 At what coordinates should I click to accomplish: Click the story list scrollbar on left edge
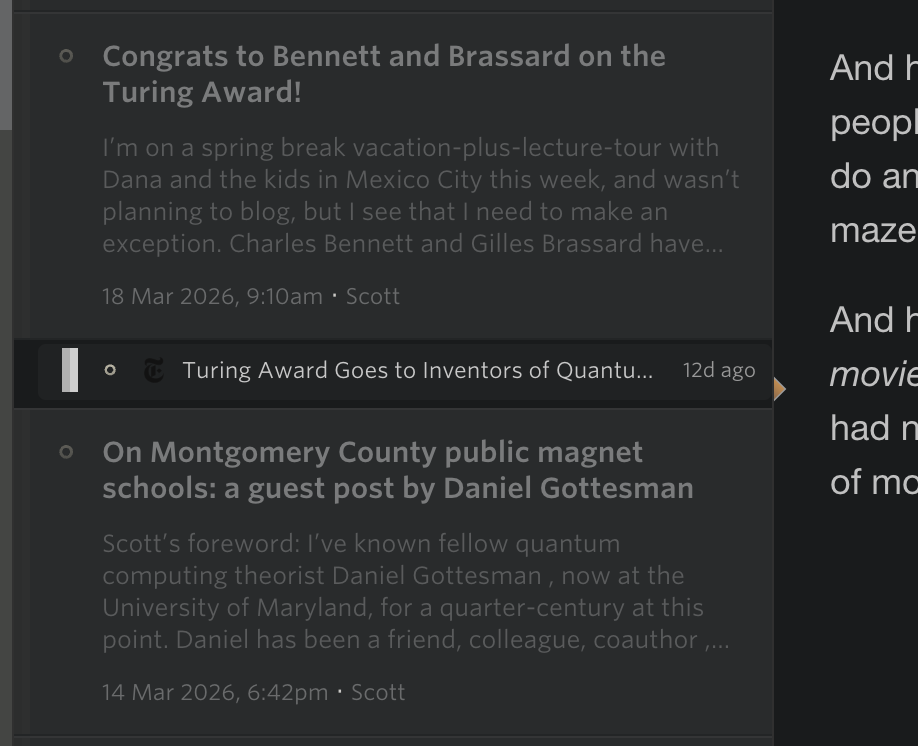coord(6,65)
